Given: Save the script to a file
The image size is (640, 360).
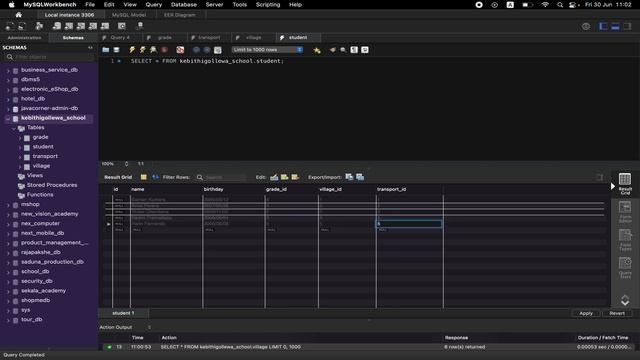Looking at the screenshot, I should 116,50.
